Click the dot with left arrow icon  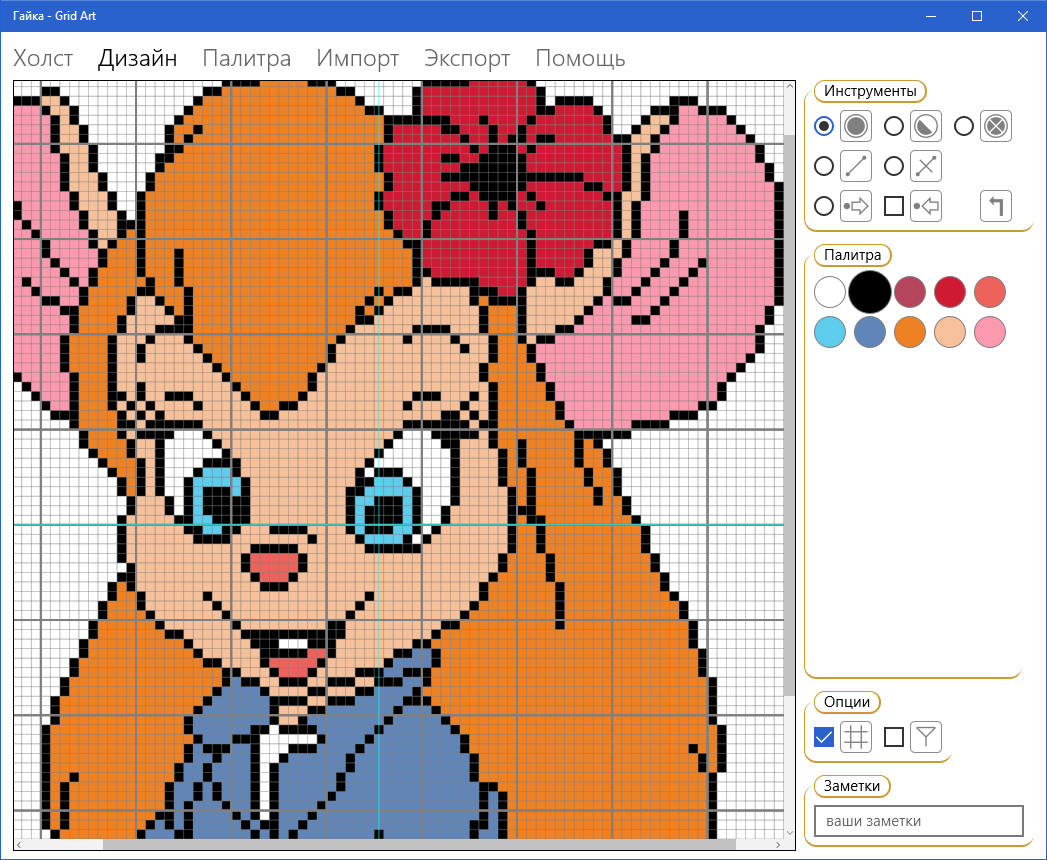tap(925, 206)
